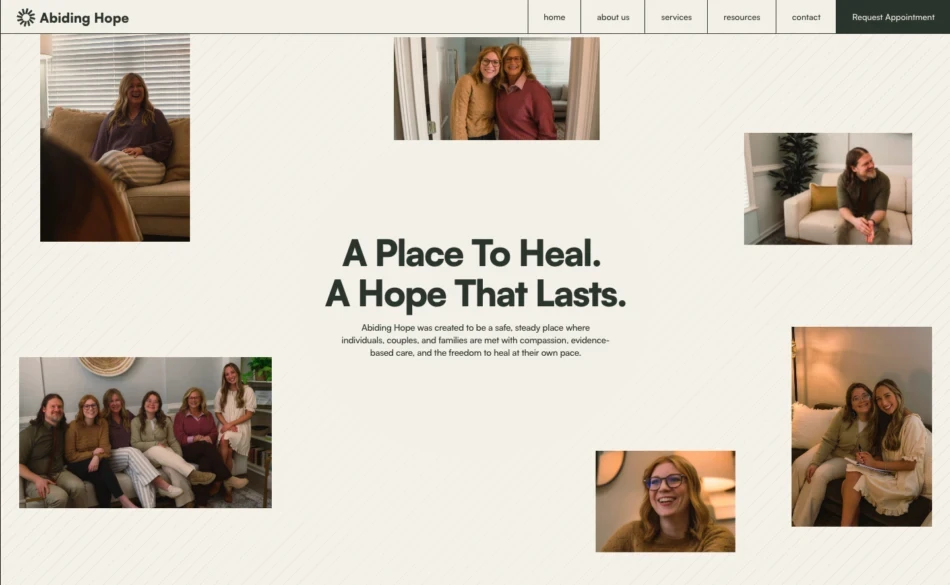The image size is (950, 585).
Task: Click the window blinds in the couch photo
Action: pos(119,74)
